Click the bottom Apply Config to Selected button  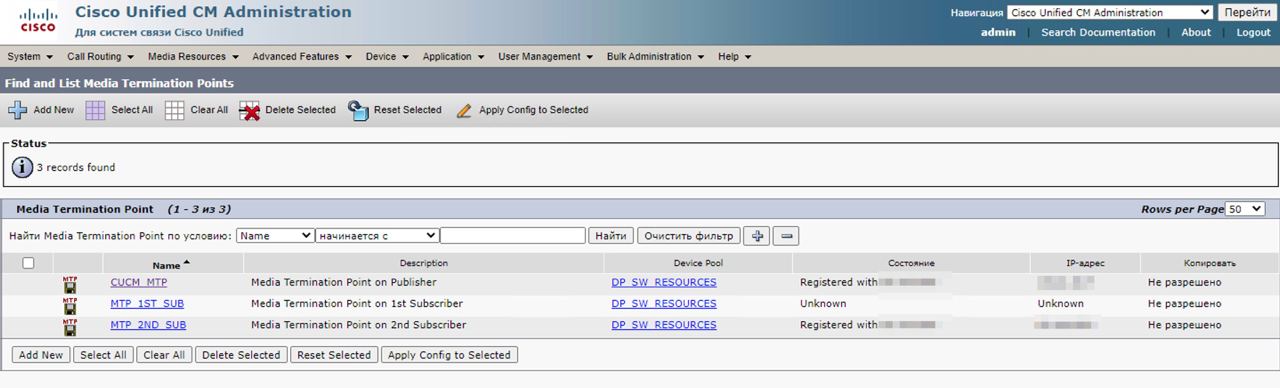[x=449, y=355]
